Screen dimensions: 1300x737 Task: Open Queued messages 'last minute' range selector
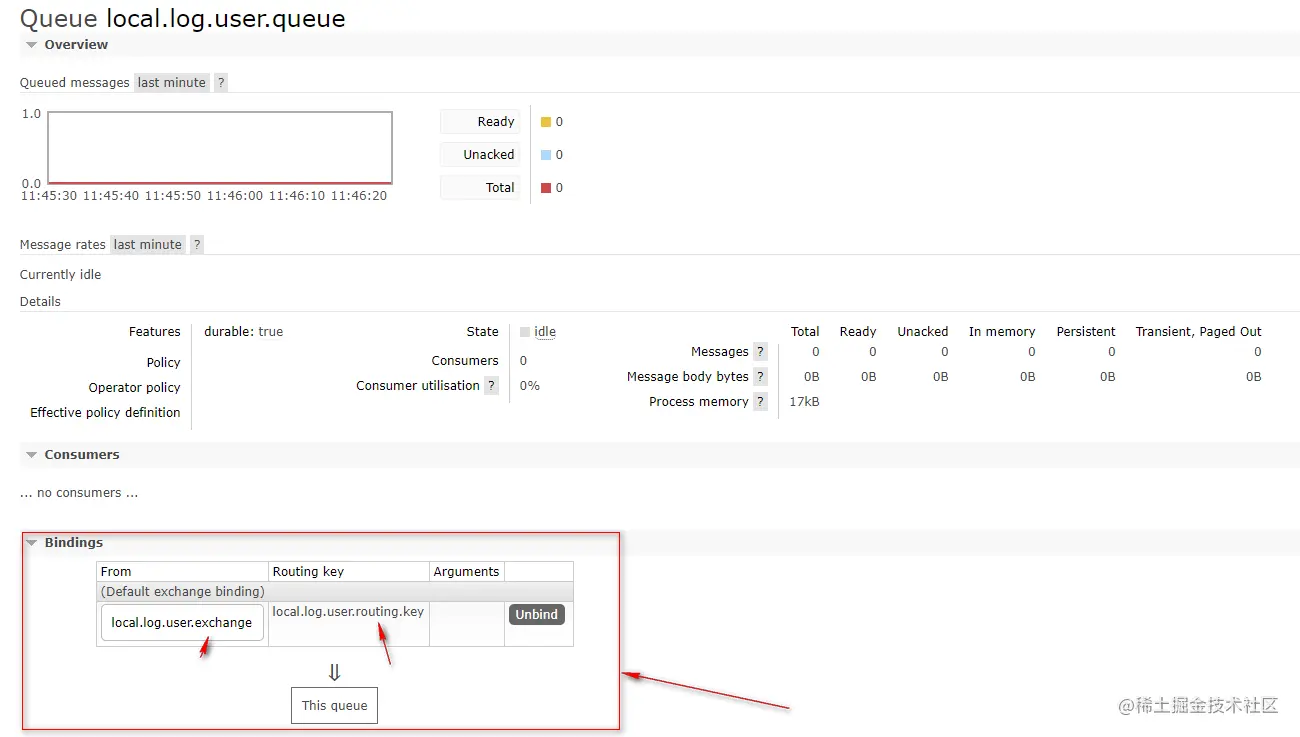(172, 83)
